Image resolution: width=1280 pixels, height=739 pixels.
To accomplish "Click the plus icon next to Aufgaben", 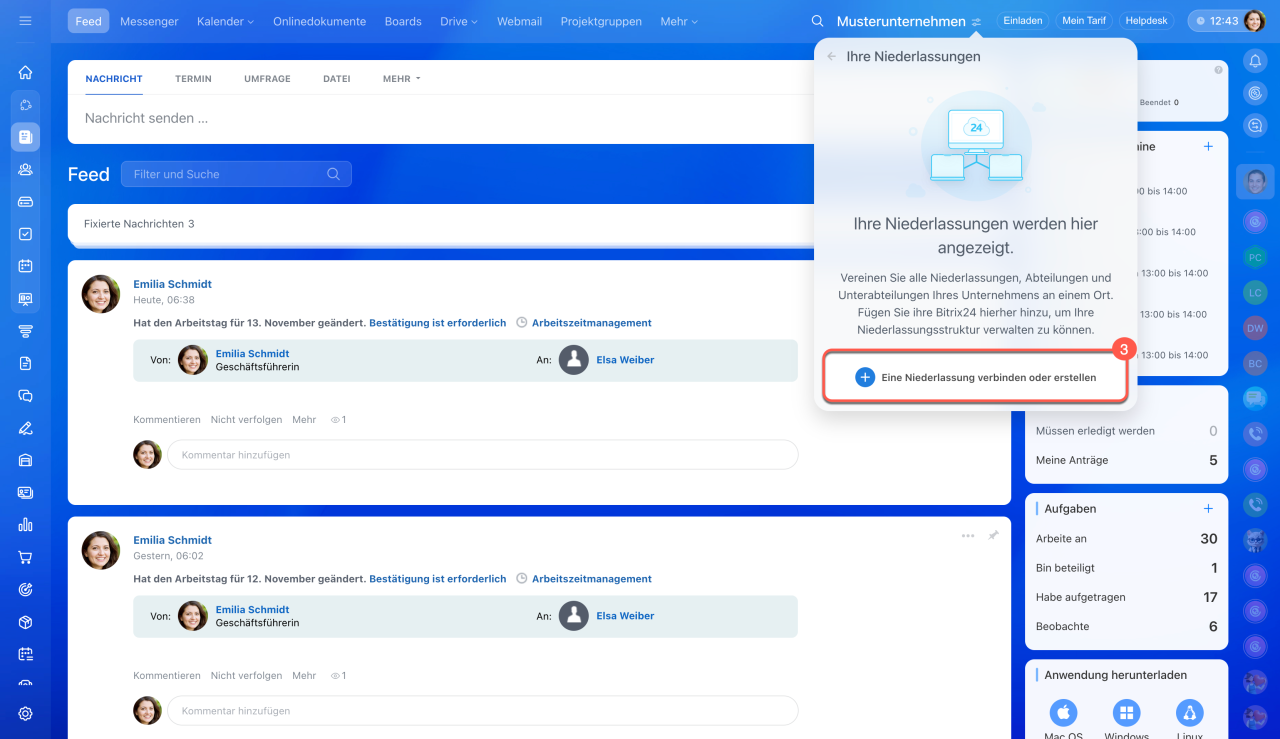I will click(x=1208, y=508).
